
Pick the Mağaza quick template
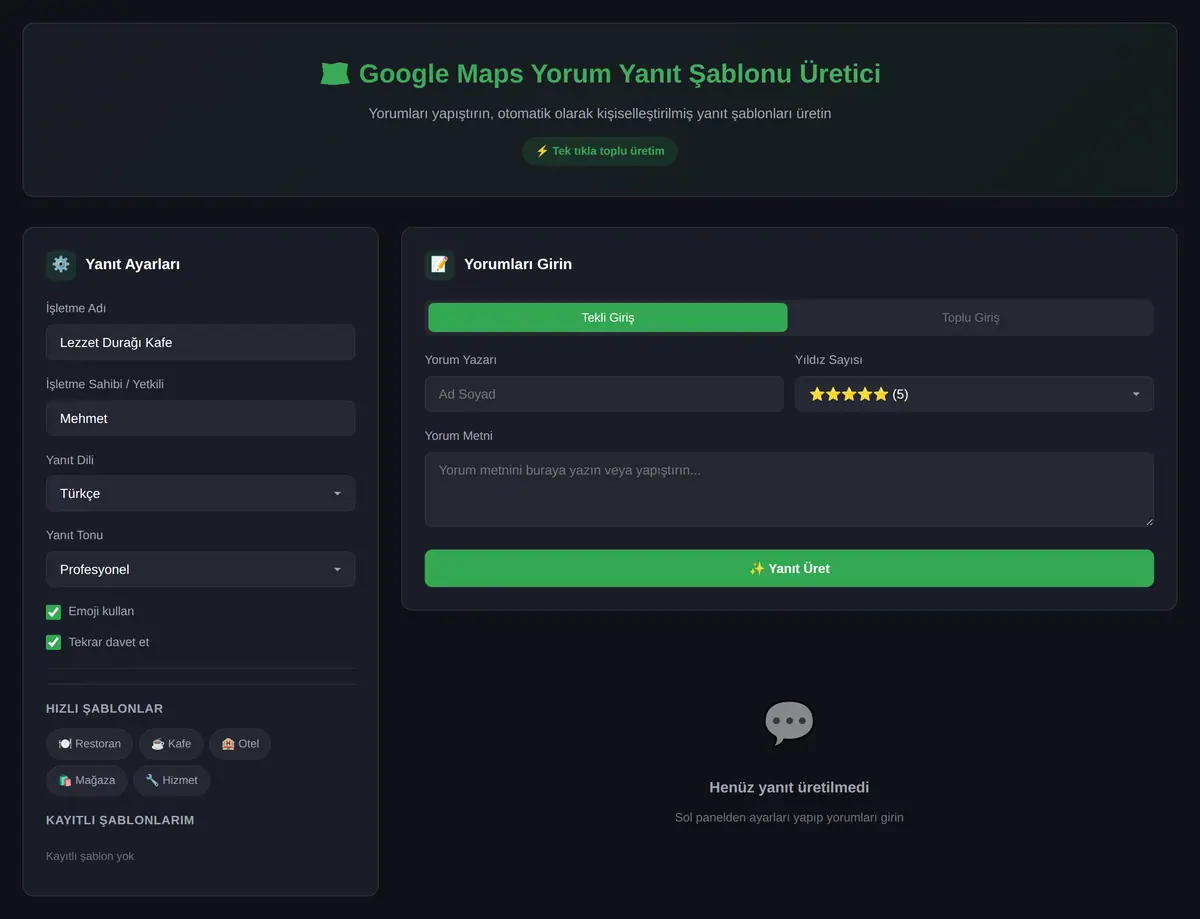(87, 780)
